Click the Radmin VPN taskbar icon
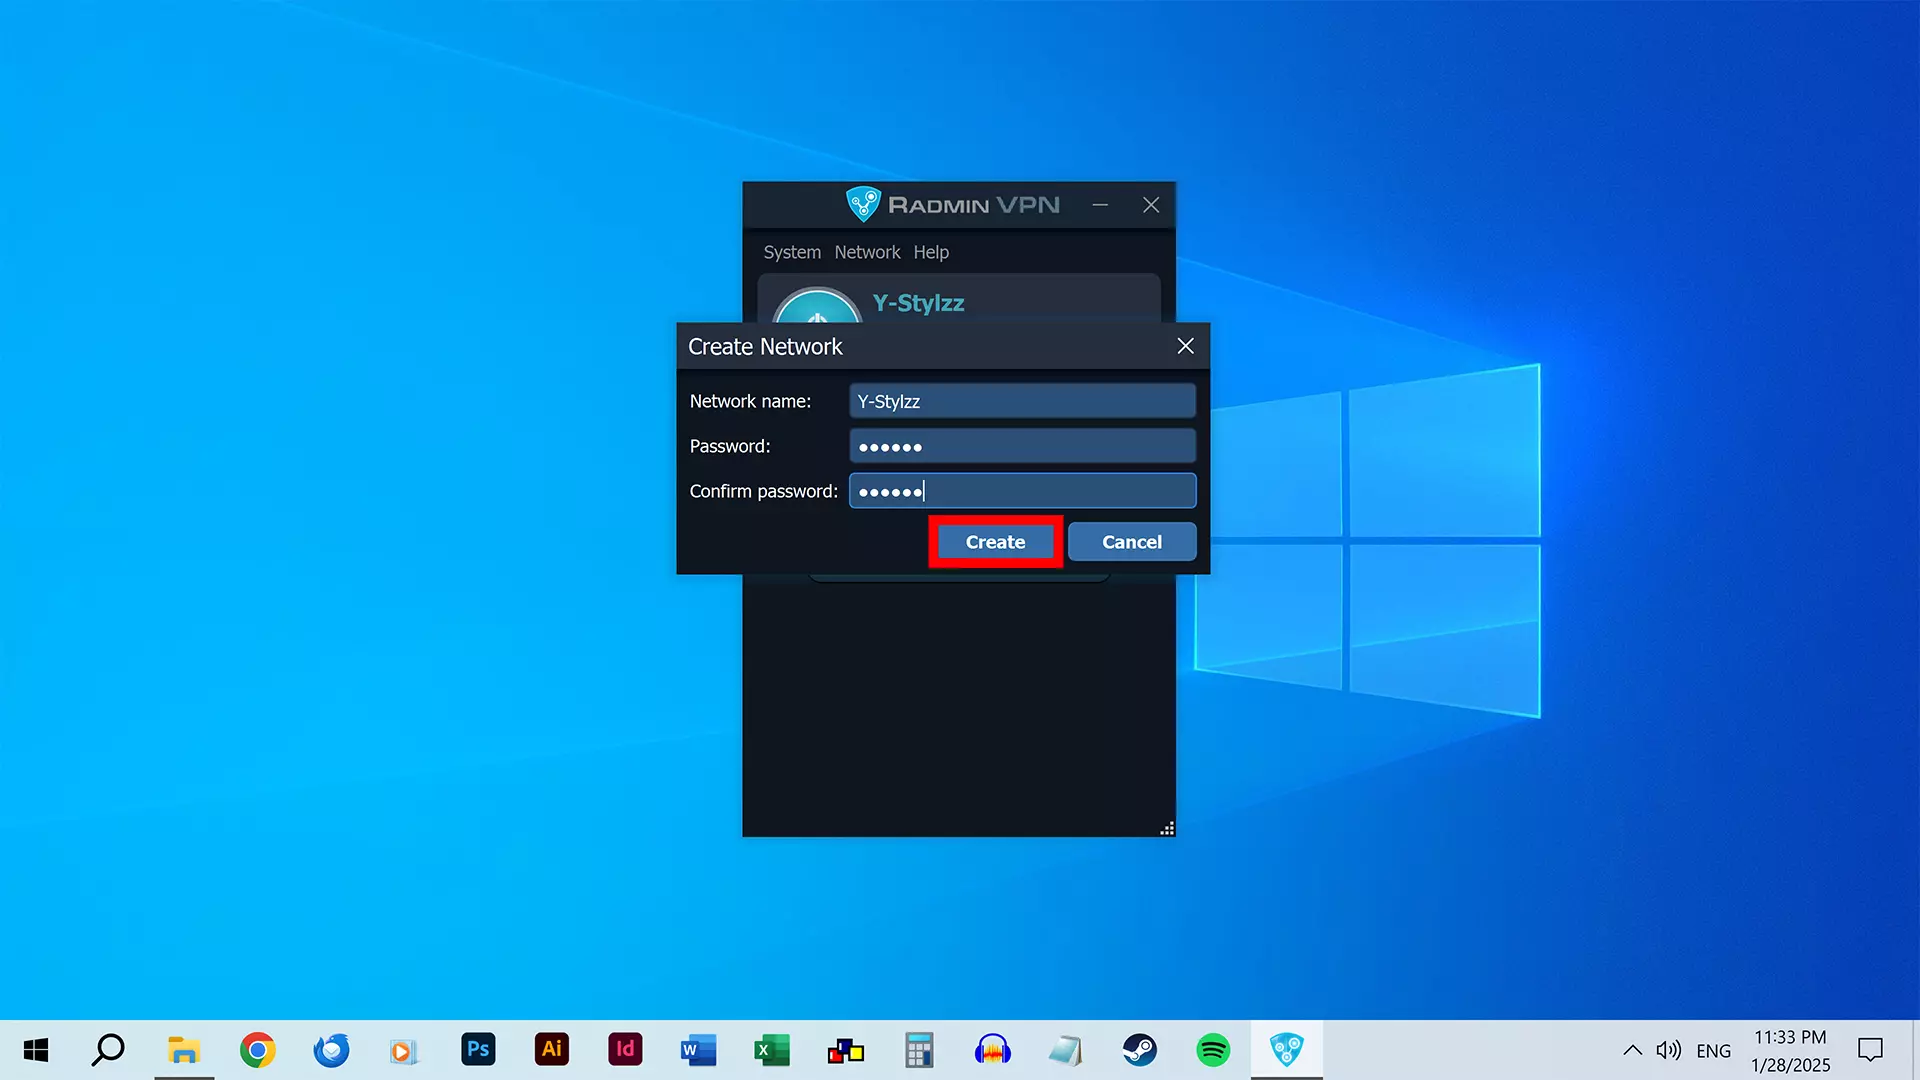1920x1080 pixels. click(x=1286, y=1050)
